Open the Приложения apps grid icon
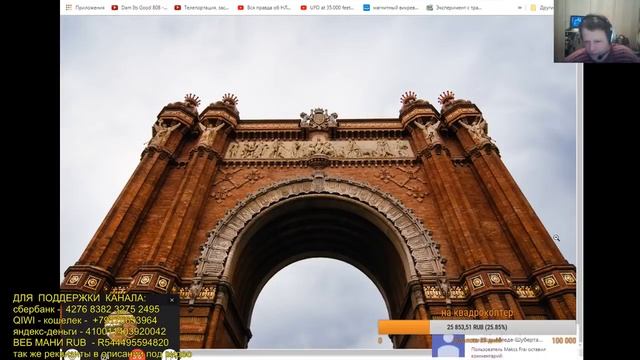The width and height of the screenshot is (640, 360). (x=69, y=7)
